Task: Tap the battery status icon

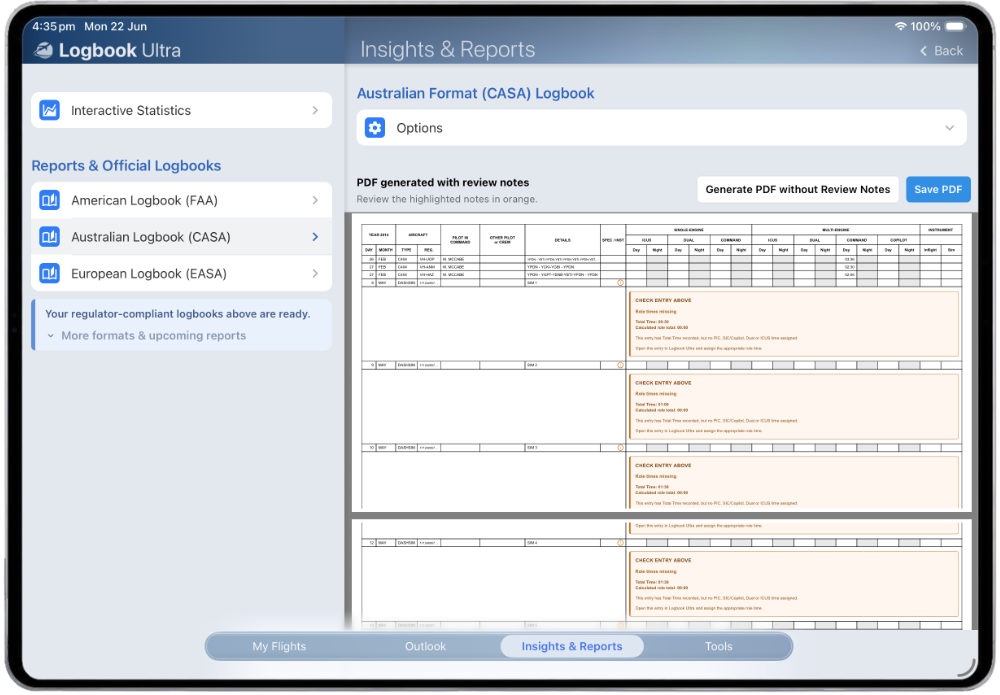Action: point(956,26)
